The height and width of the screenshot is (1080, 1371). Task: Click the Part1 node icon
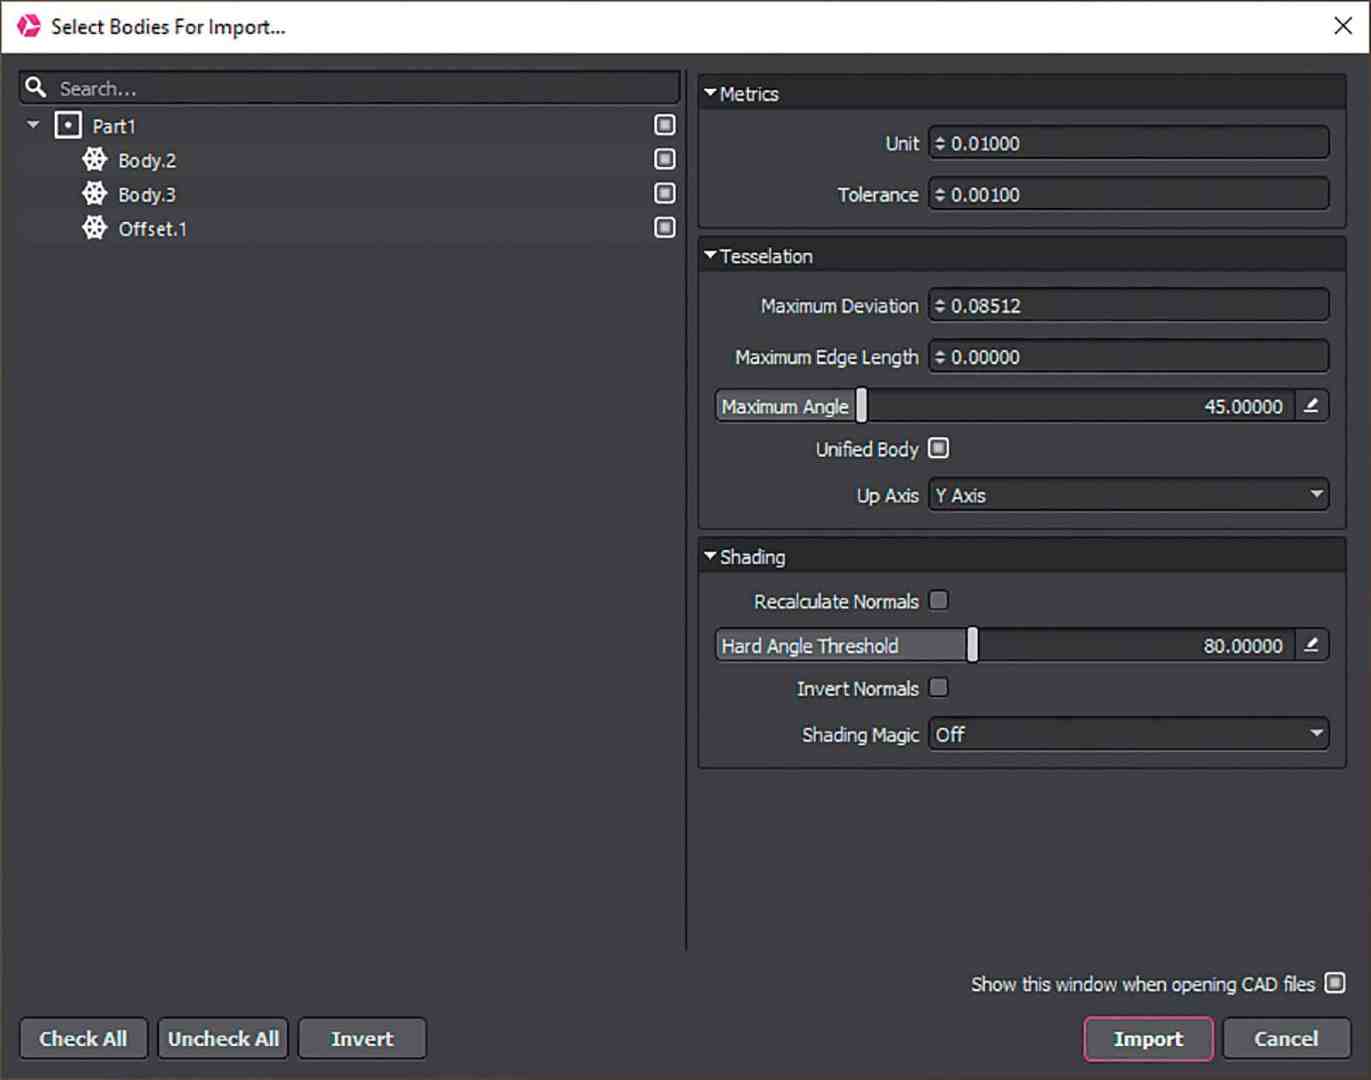click(x=67, y=125)
